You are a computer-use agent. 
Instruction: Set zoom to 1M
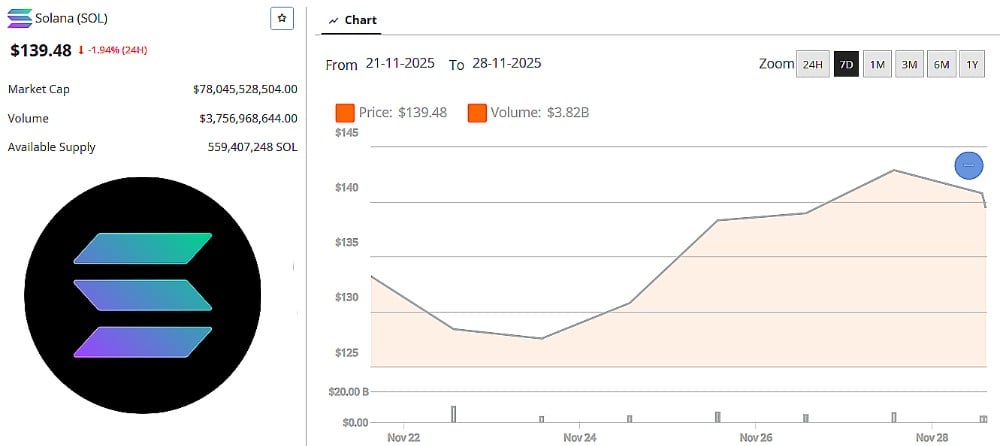pos(877,65)
